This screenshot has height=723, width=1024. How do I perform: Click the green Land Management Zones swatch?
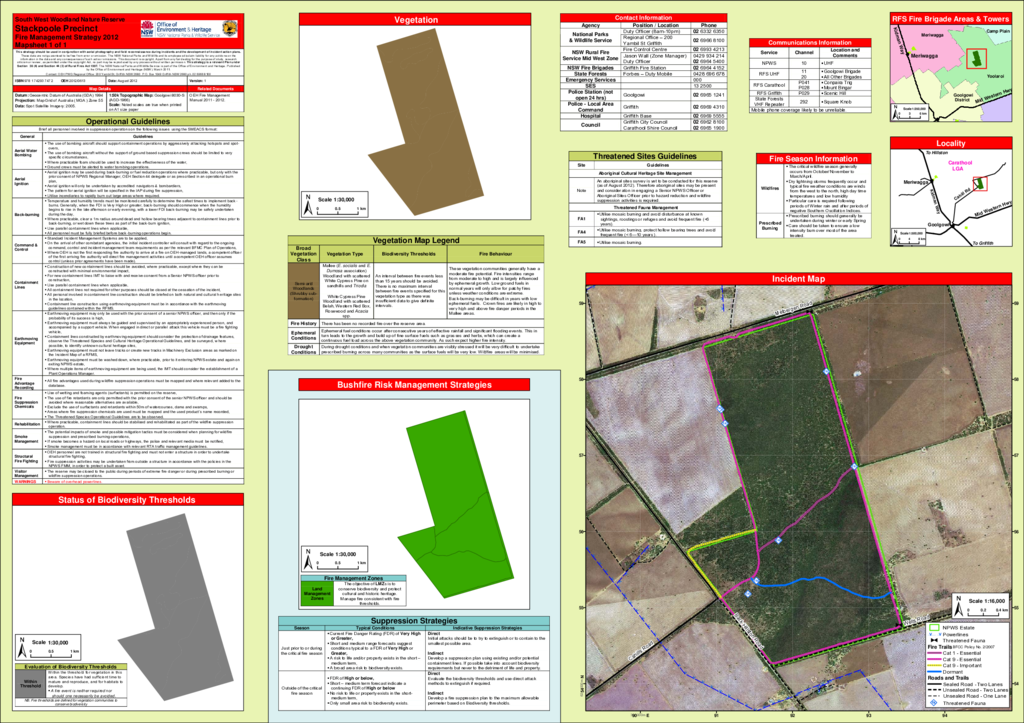click(x=317, y=593)
